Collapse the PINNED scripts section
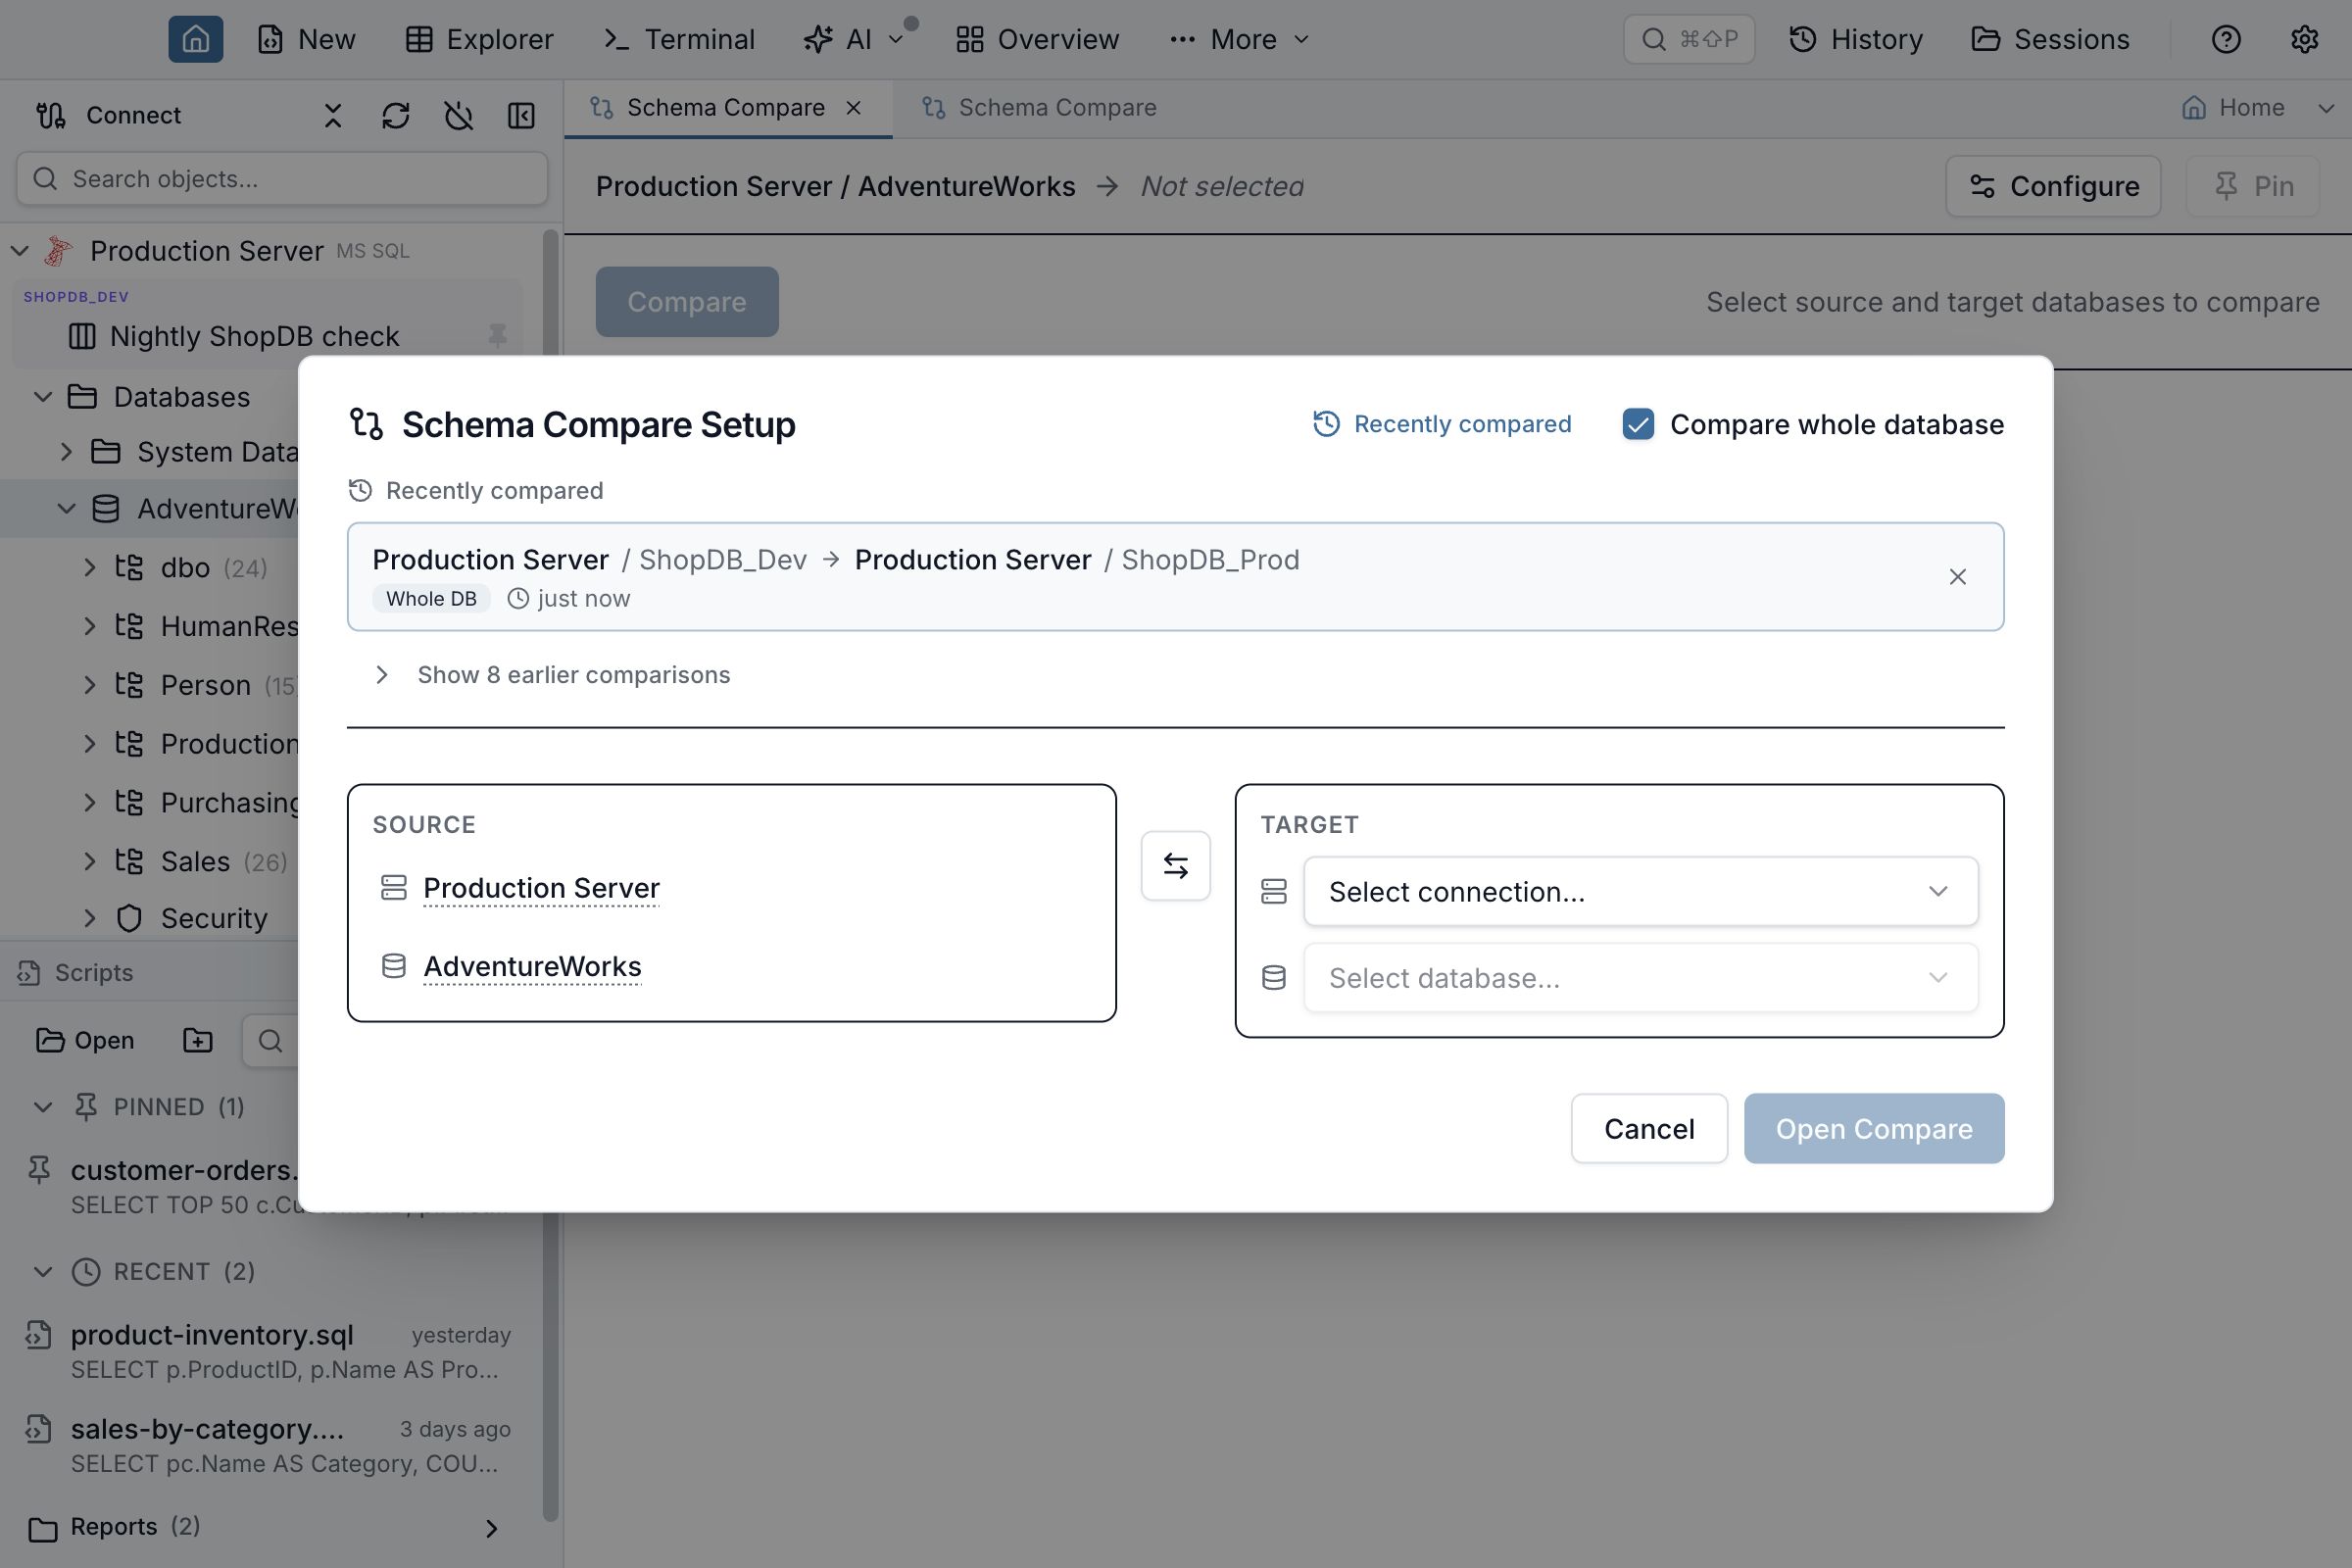 coord(43,1106)
